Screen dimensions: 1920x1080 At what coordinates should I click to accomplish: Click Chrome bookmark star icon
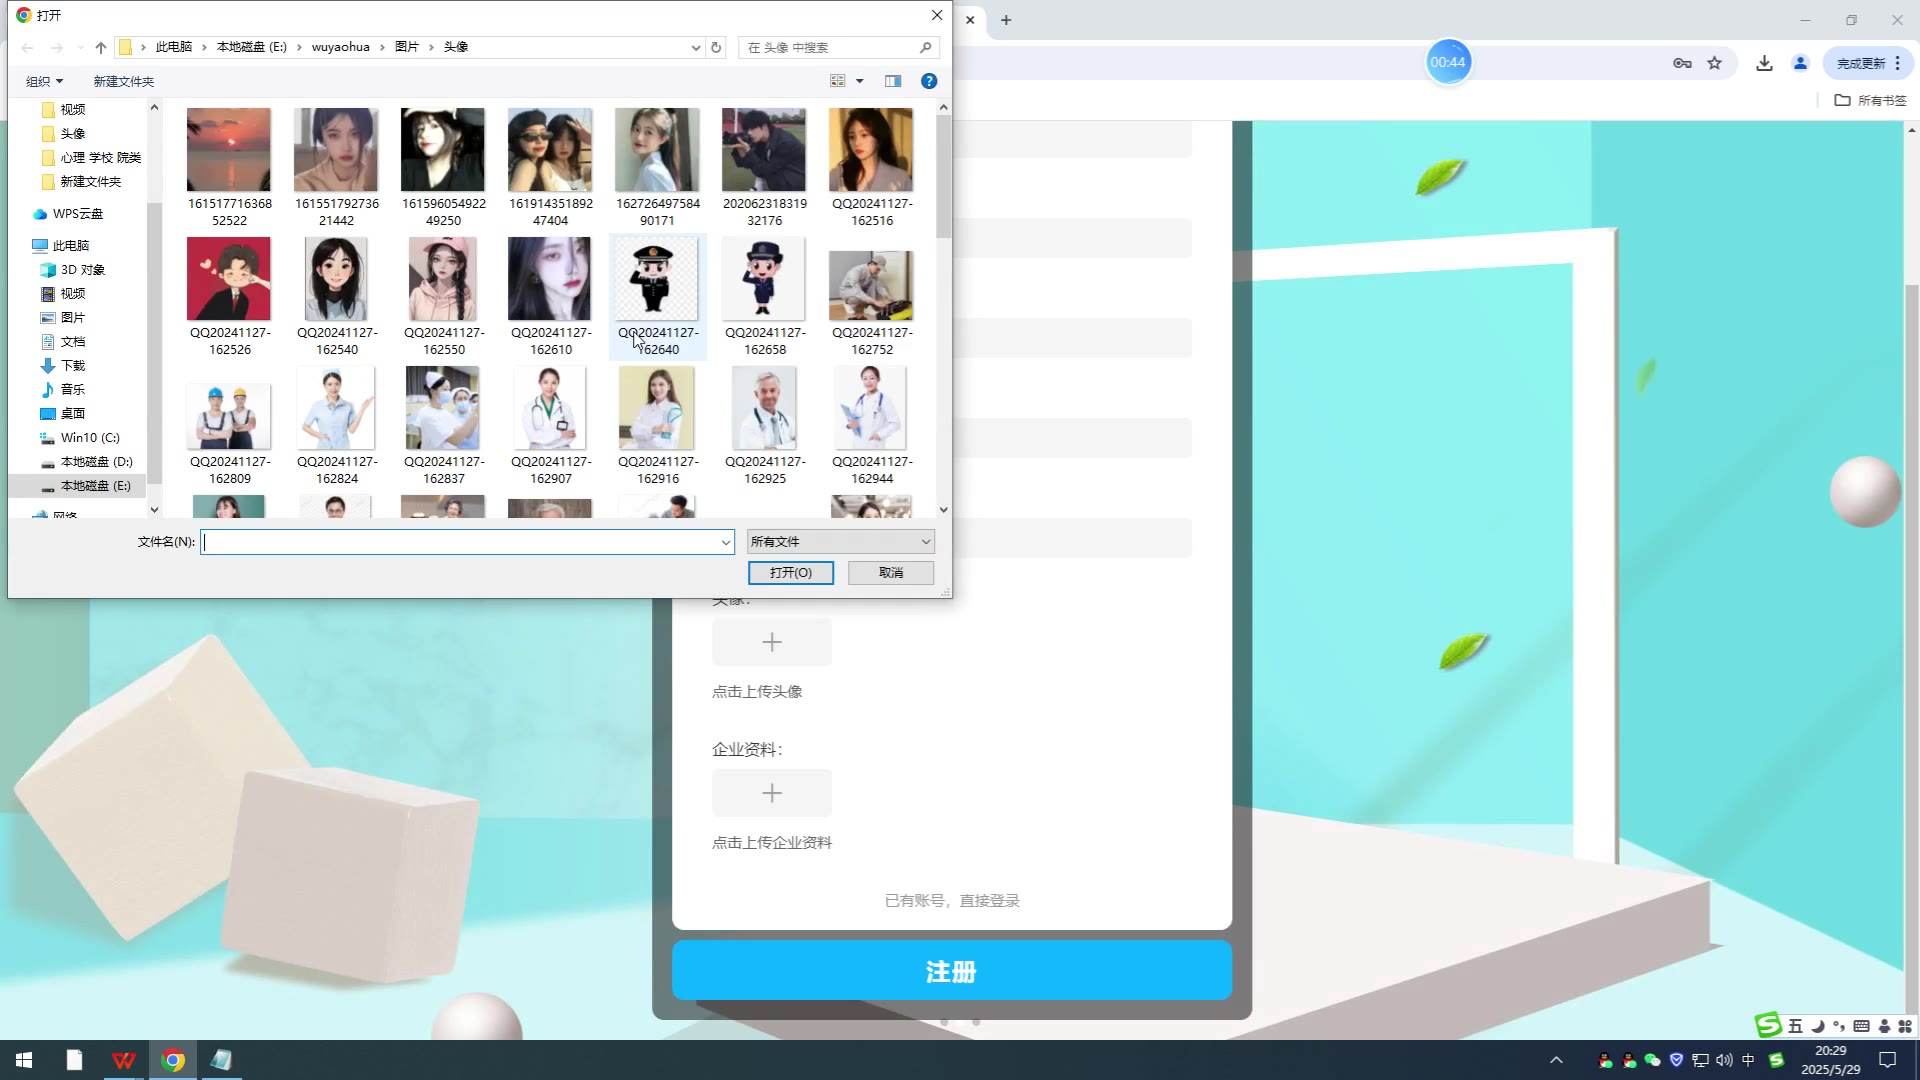(x=1715, y=63)
